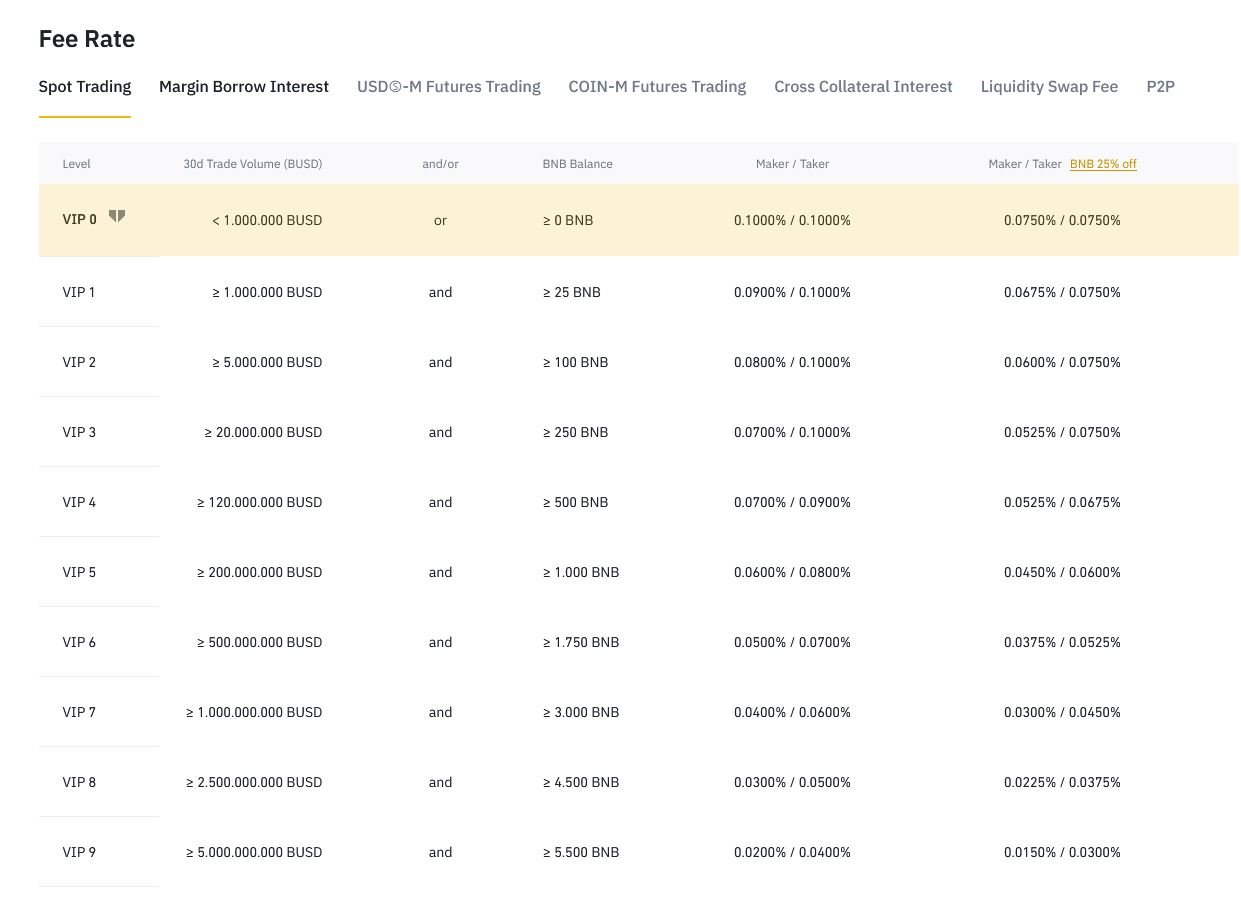Click the VIP 5 level cell
This screenshot has height=910, width=1241.
point(79,572)
